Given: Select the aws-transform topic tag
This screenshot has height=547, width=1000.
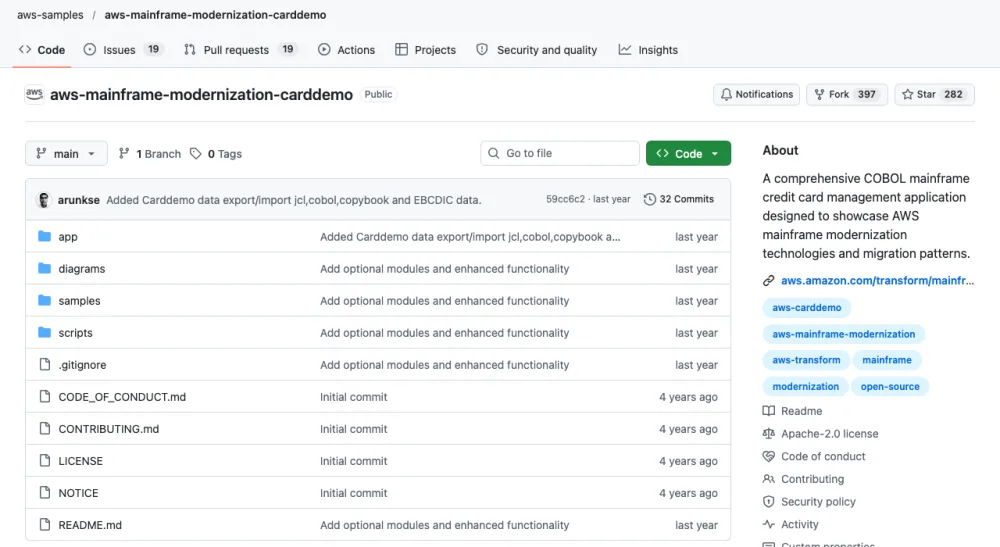Looking at the screenshot, I should pyautogui.click(x=806, y=360).
